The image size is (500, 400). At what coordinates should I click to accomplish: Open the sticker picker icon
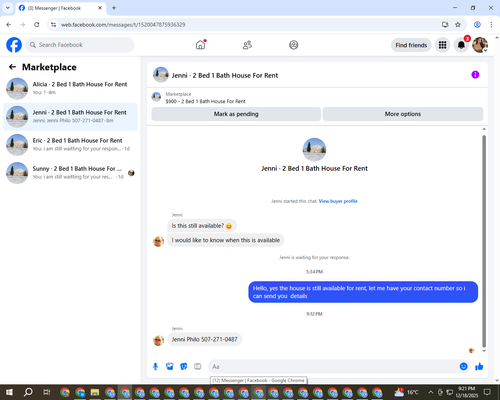tap(184, 367)
